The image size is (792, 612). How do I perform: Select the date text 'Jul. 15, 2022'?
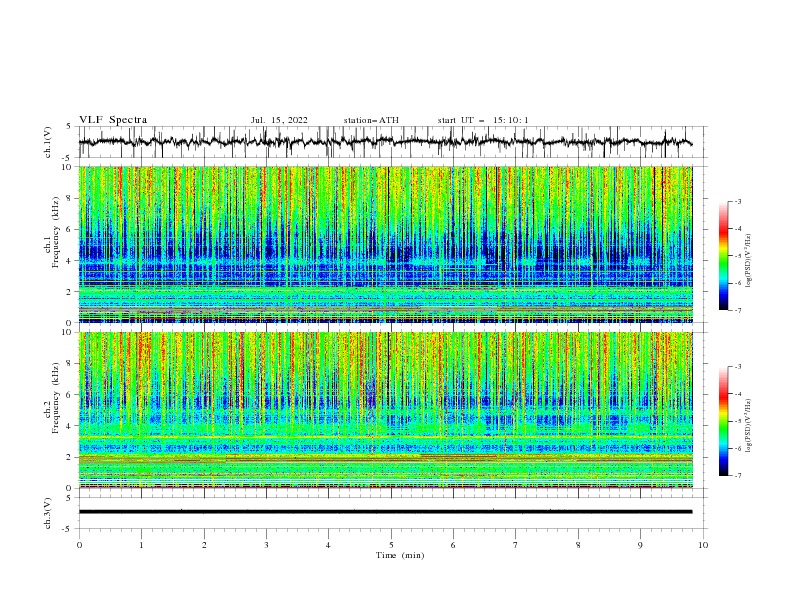(x=279, y=120)
